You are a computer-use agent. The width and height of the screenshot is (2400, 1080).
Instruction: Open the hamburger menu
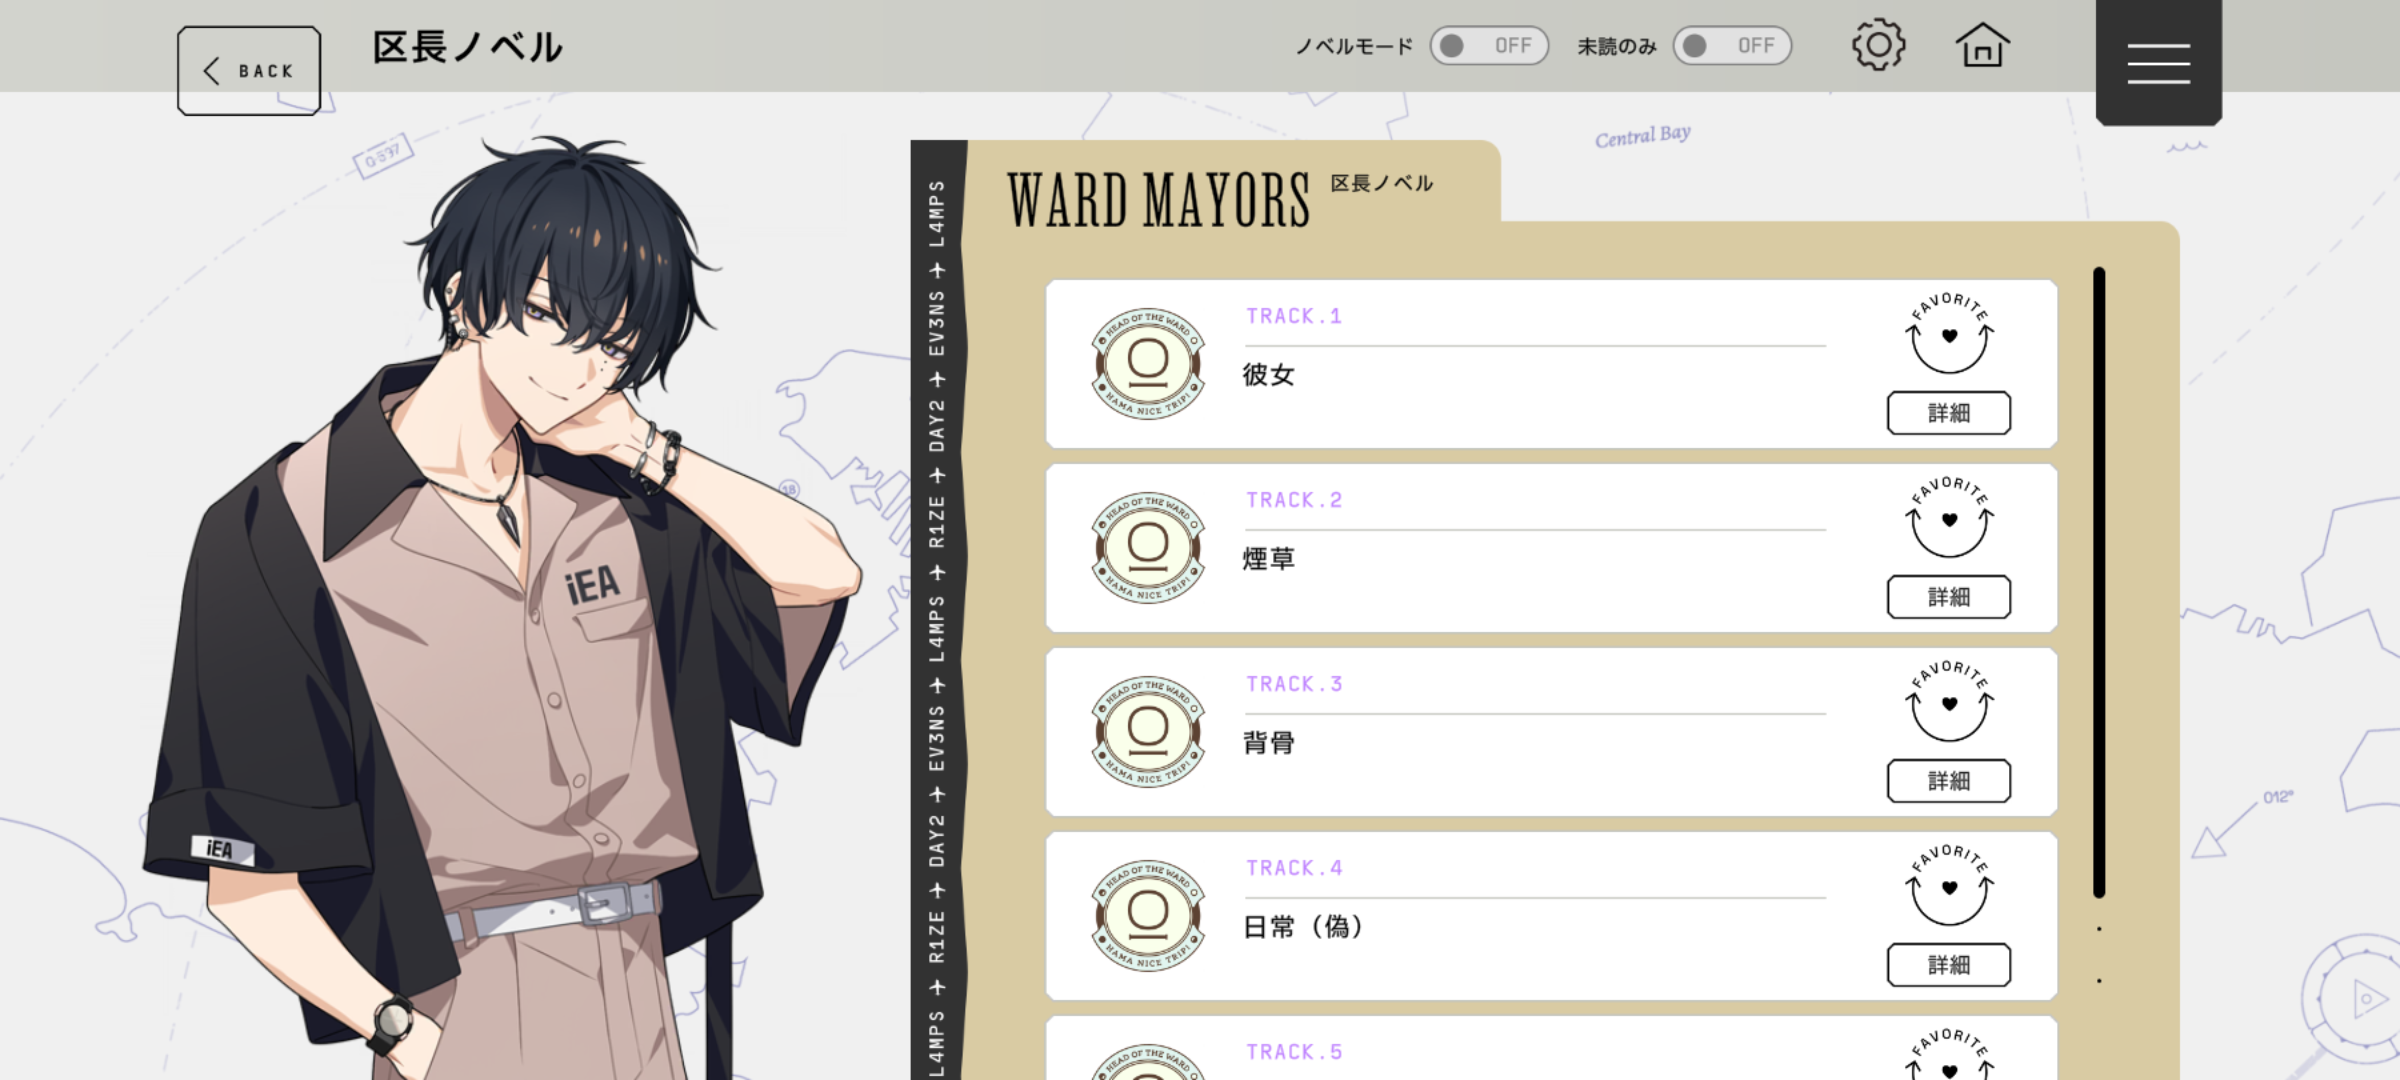point(2158,62)
